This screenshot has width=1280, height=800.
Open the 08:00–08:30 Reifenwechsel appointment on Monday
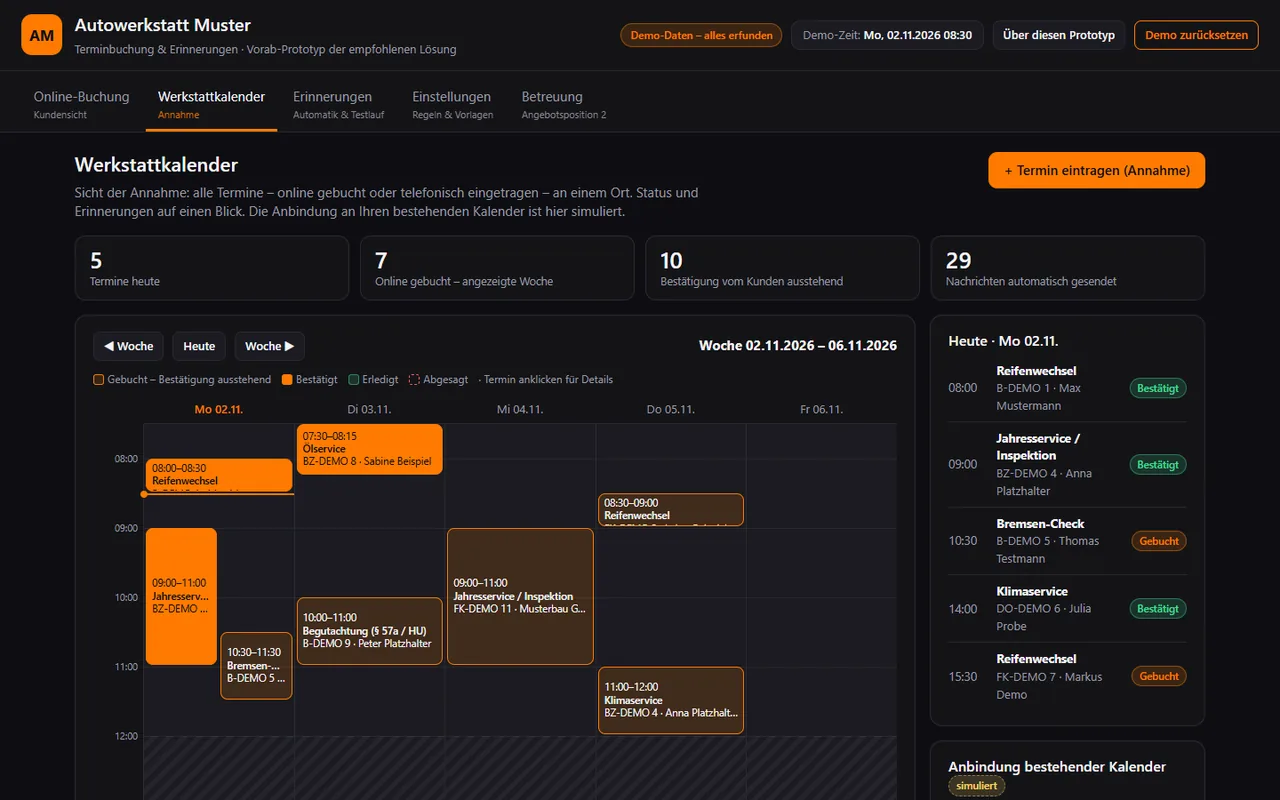219,475
